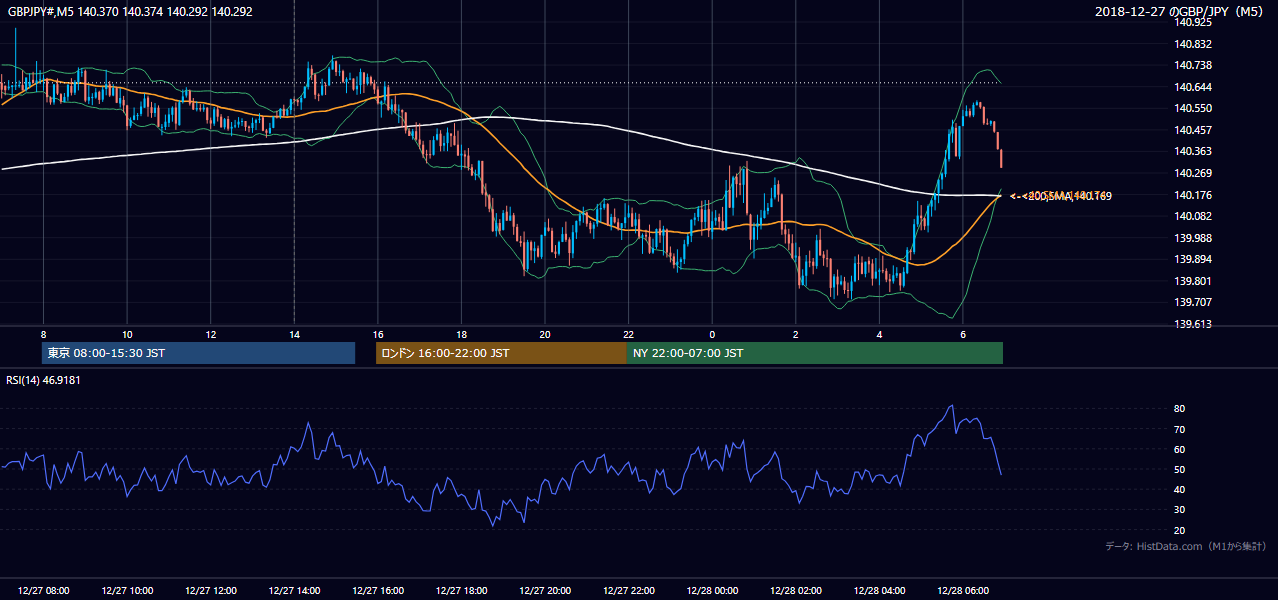Click the 140.363 price axis label
Image resolution: width=1278 pixels, height=600 pixels.
point(1192,151)
